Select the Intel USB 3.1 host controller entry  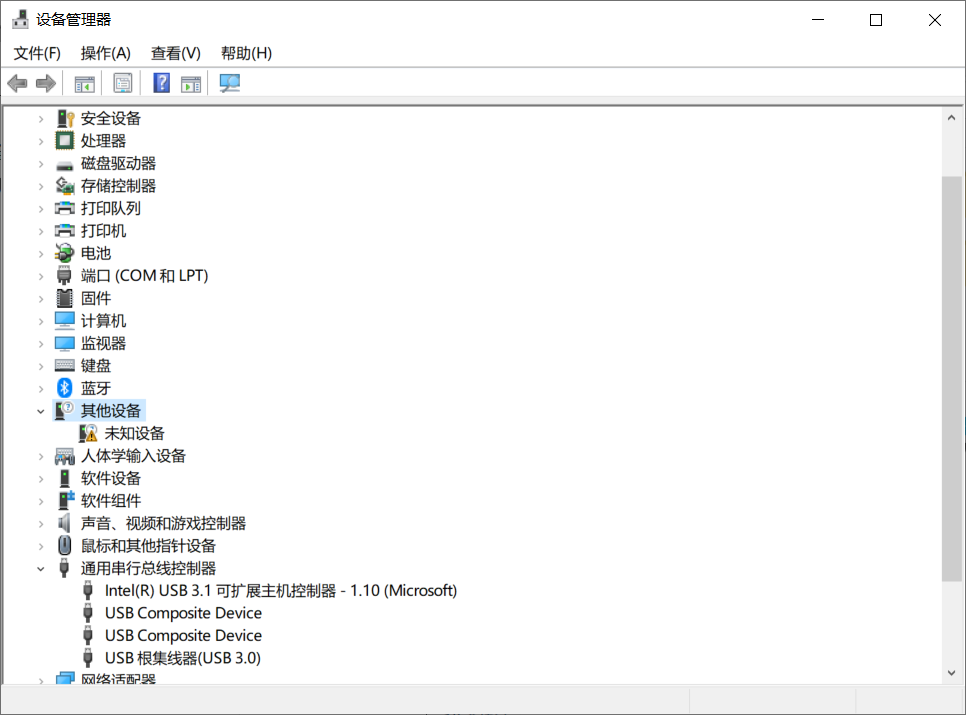click(x=281, y=590)
